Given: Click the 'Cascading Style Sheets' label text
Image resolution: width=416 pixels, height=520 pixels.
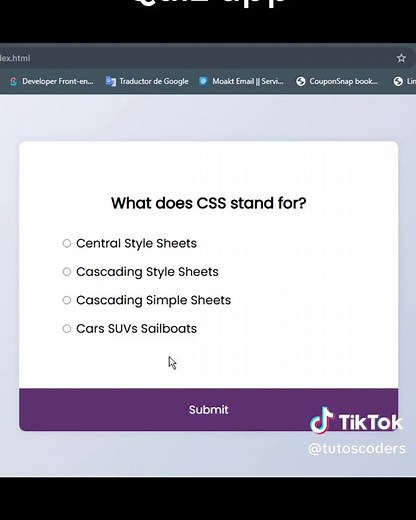Looking at the screenshot, I should pyautogui.click(x=147, y=272).
